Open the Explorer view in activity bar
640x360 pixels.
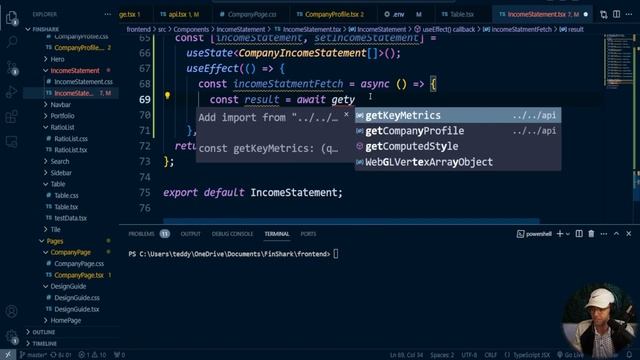tap(11, 18)
